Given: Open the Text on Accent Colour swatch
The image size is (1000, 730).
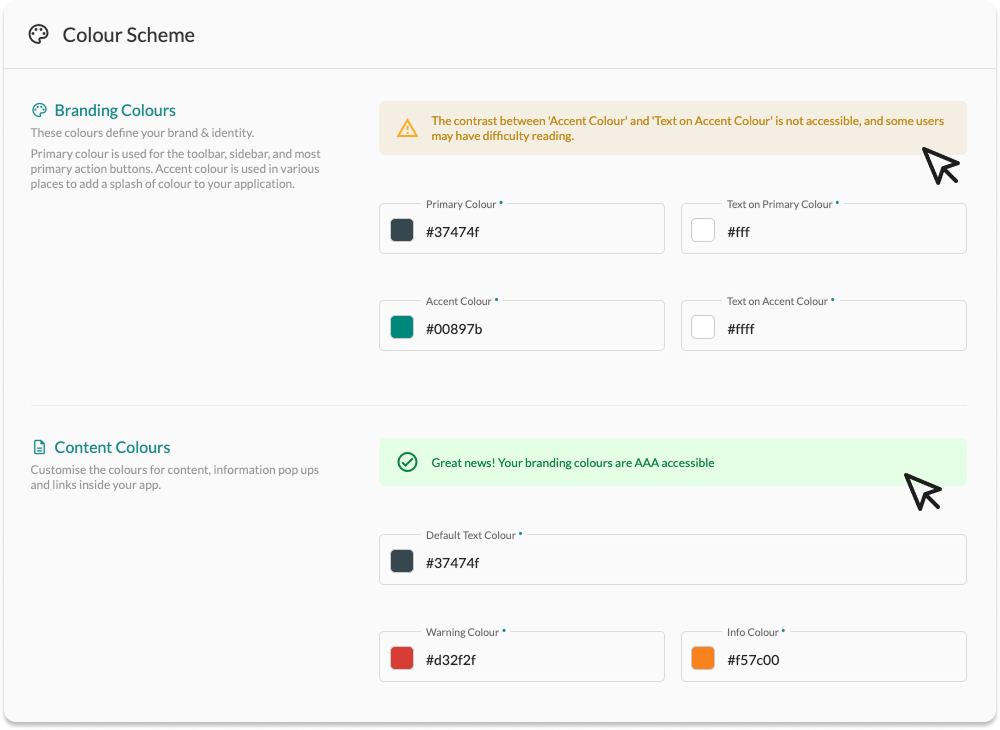Looking at the screenshot, I should (x=703, y=327).
